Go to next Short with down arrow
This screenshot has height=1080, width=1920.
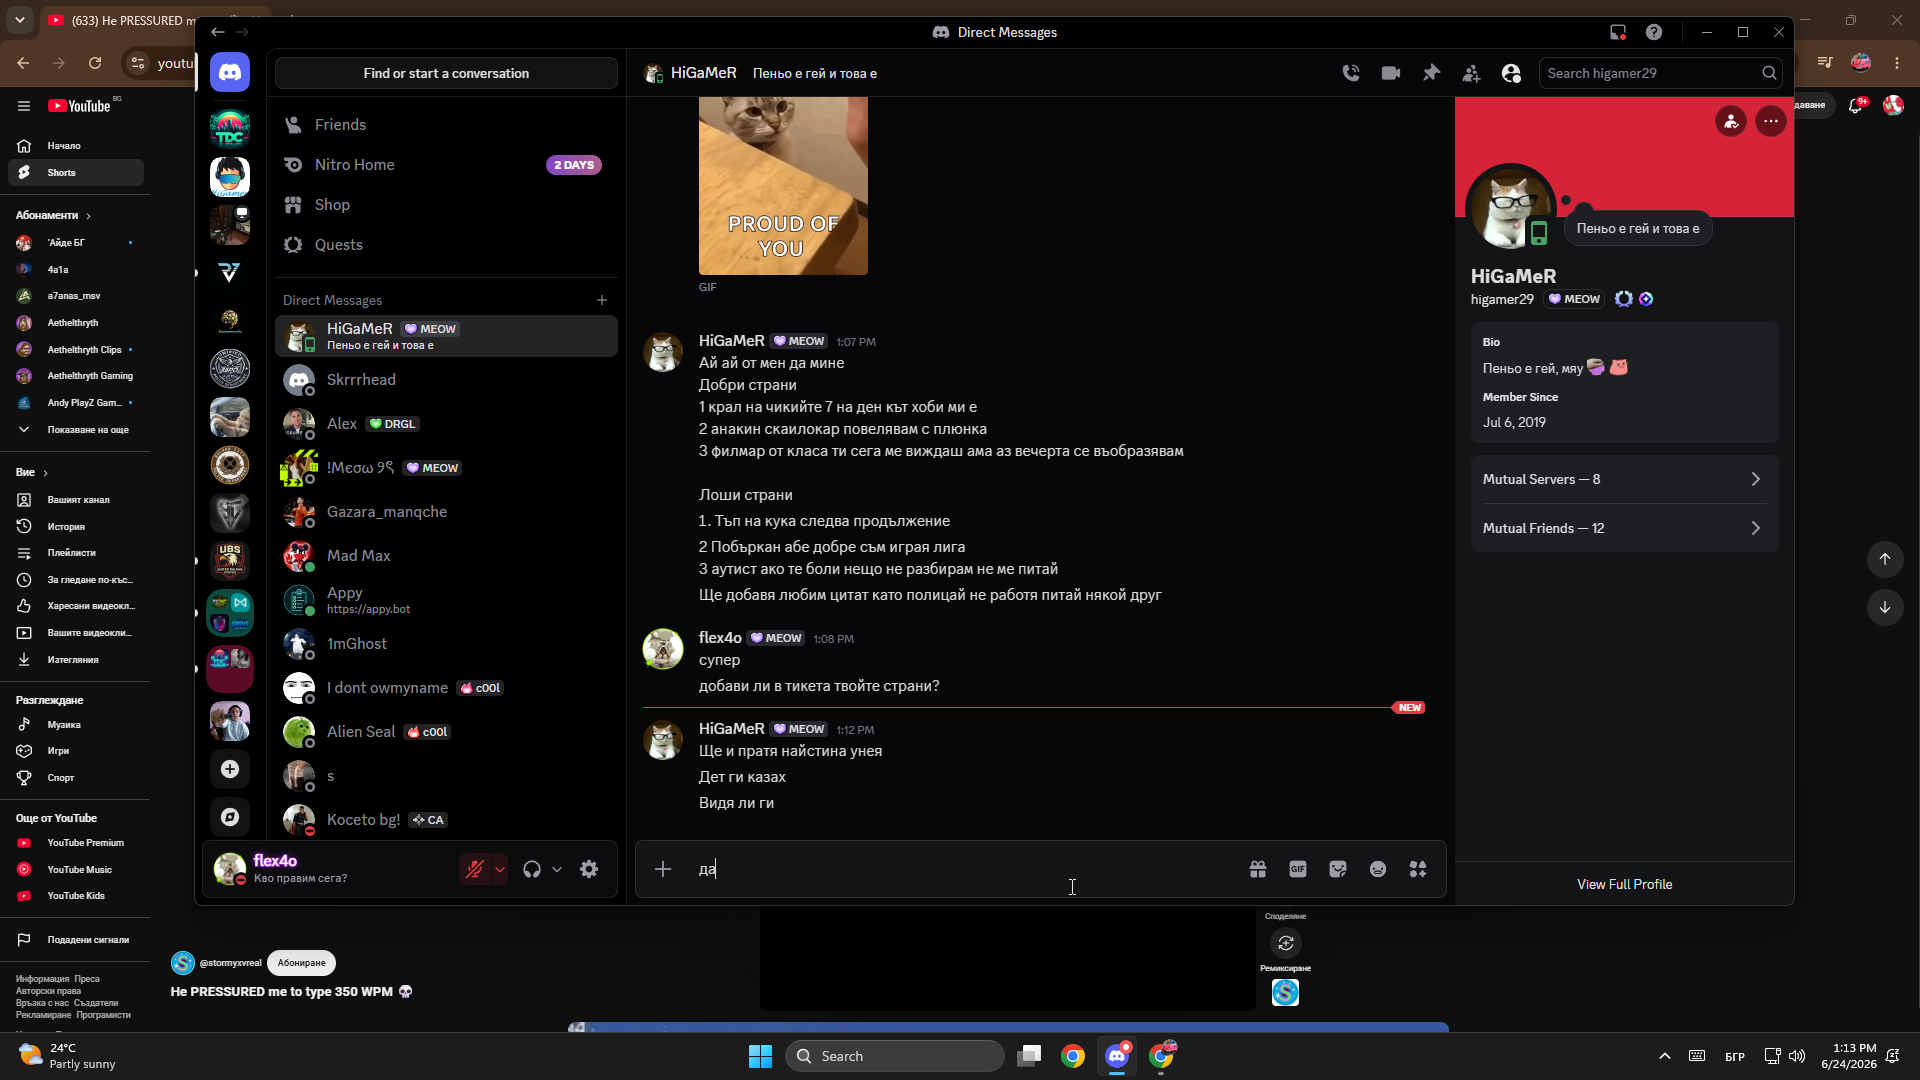pyautogui.click(x=1885, y=607)
